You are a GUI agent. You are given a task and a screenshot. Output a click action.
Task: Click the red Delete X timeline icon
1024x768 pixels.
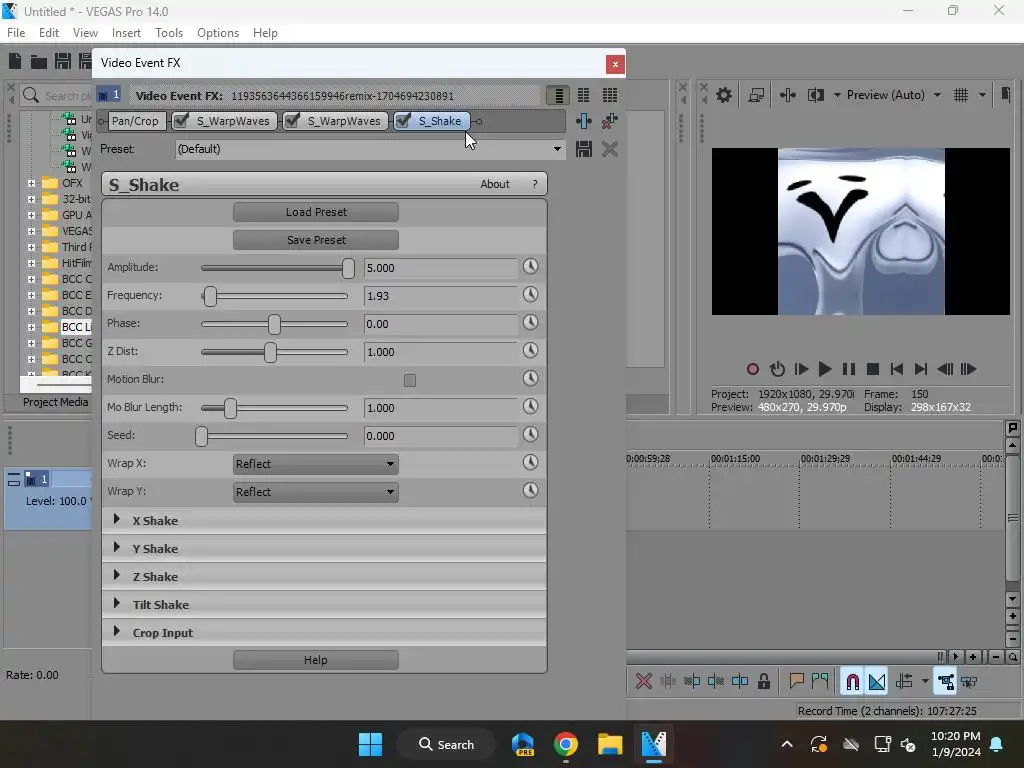pyautogui.click(x=643, y=682)
